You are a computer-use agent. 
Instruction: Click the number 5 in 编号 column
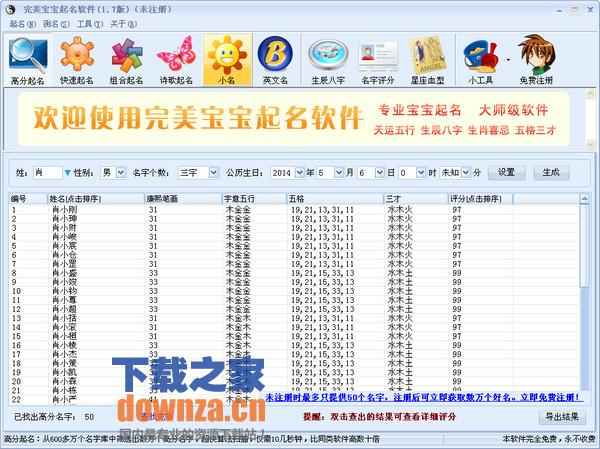14,246
